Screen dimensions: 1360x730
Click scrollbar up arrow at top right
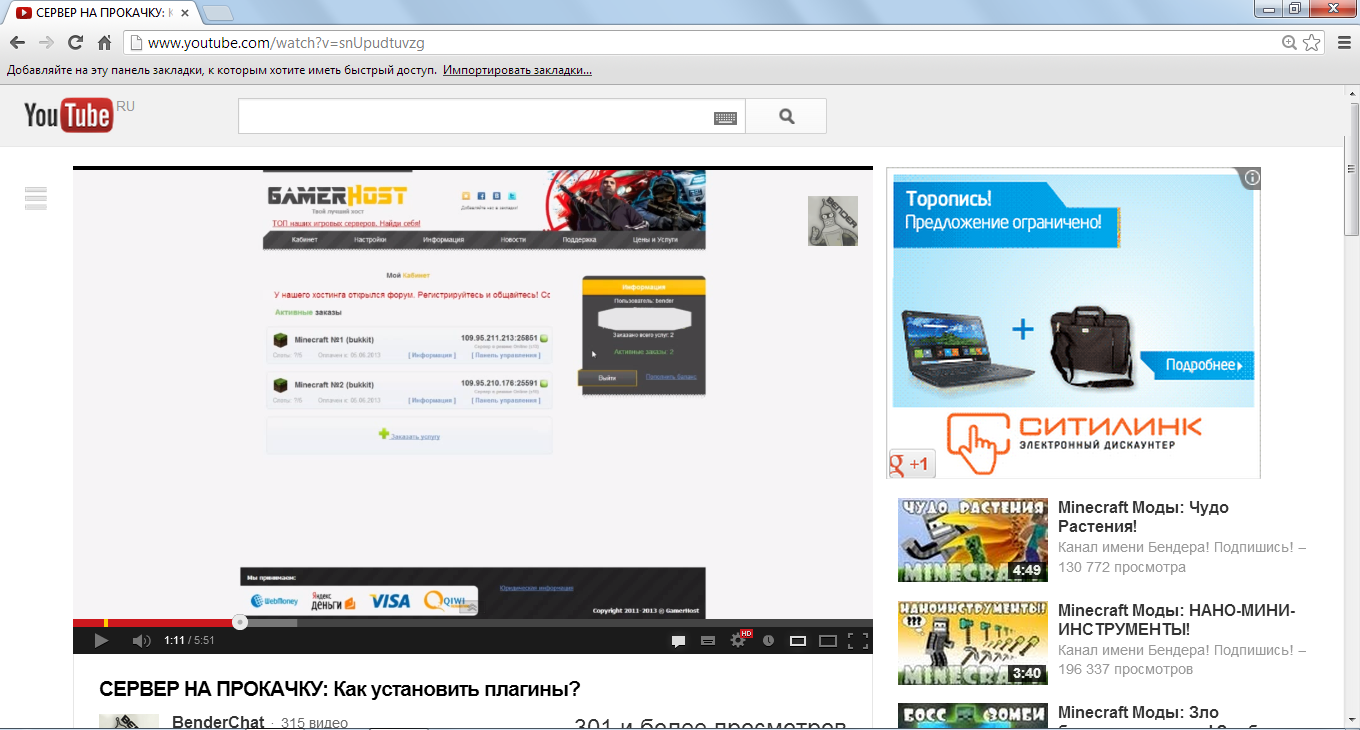click(x=1351, y=94)
